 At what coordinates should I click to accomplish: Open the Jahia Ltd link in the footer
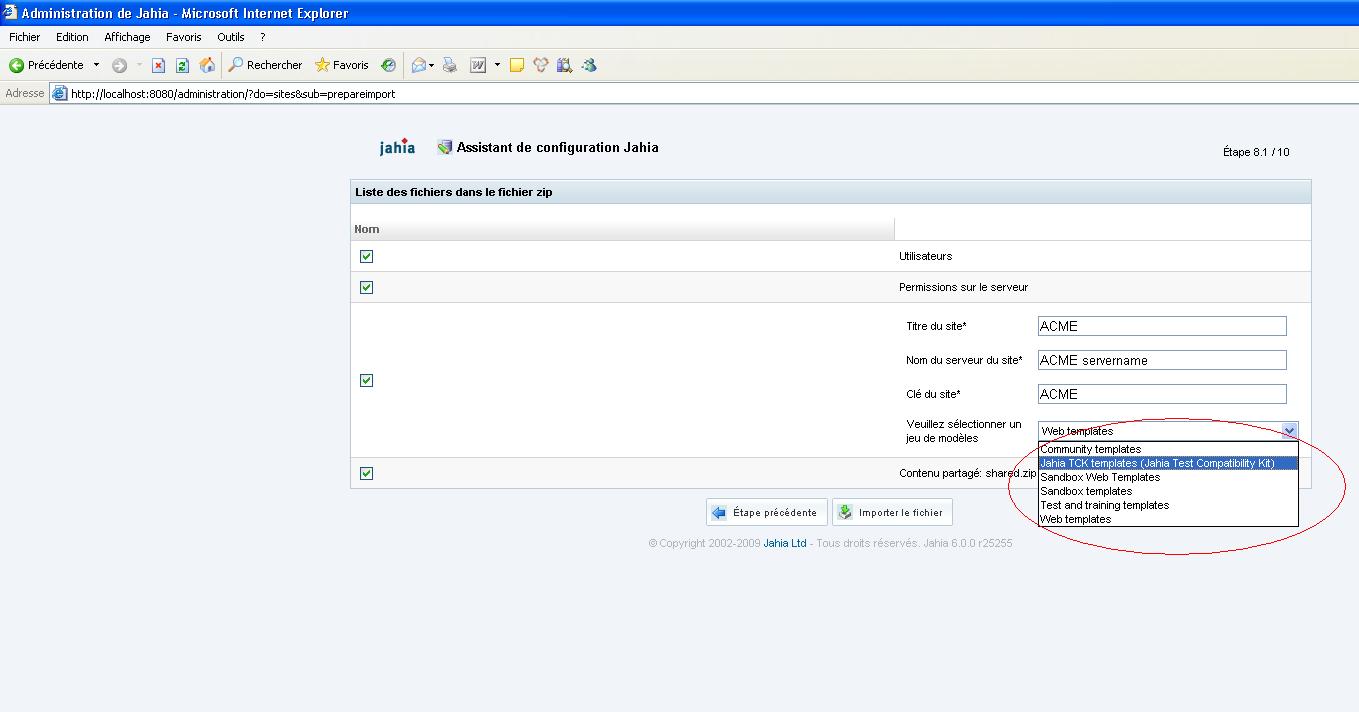[785, 543]
